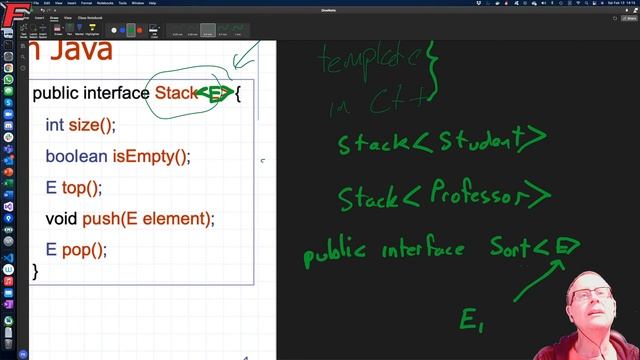
Task: Open Messages from the dock
Action: point(9,91)
